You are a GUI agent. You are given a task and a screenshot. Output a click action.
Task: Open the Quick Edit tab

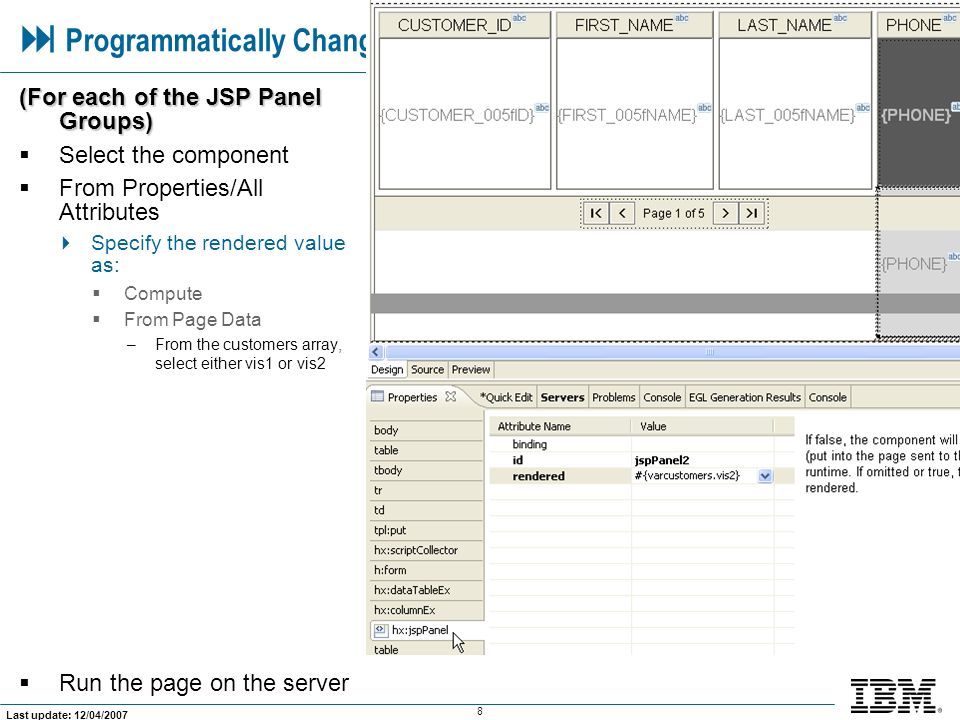[506, 397]
